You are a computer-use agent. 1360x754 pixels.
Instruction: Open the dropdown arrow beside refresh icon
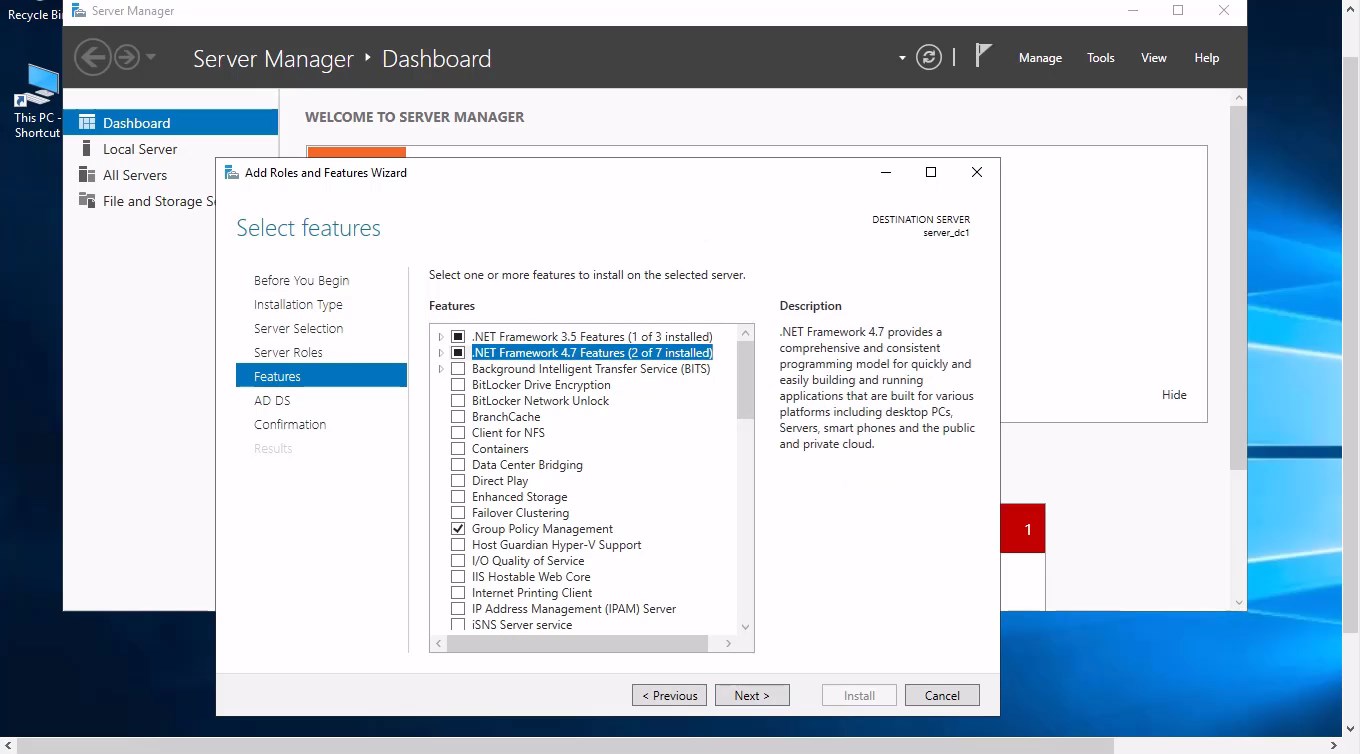click(902, 58)
